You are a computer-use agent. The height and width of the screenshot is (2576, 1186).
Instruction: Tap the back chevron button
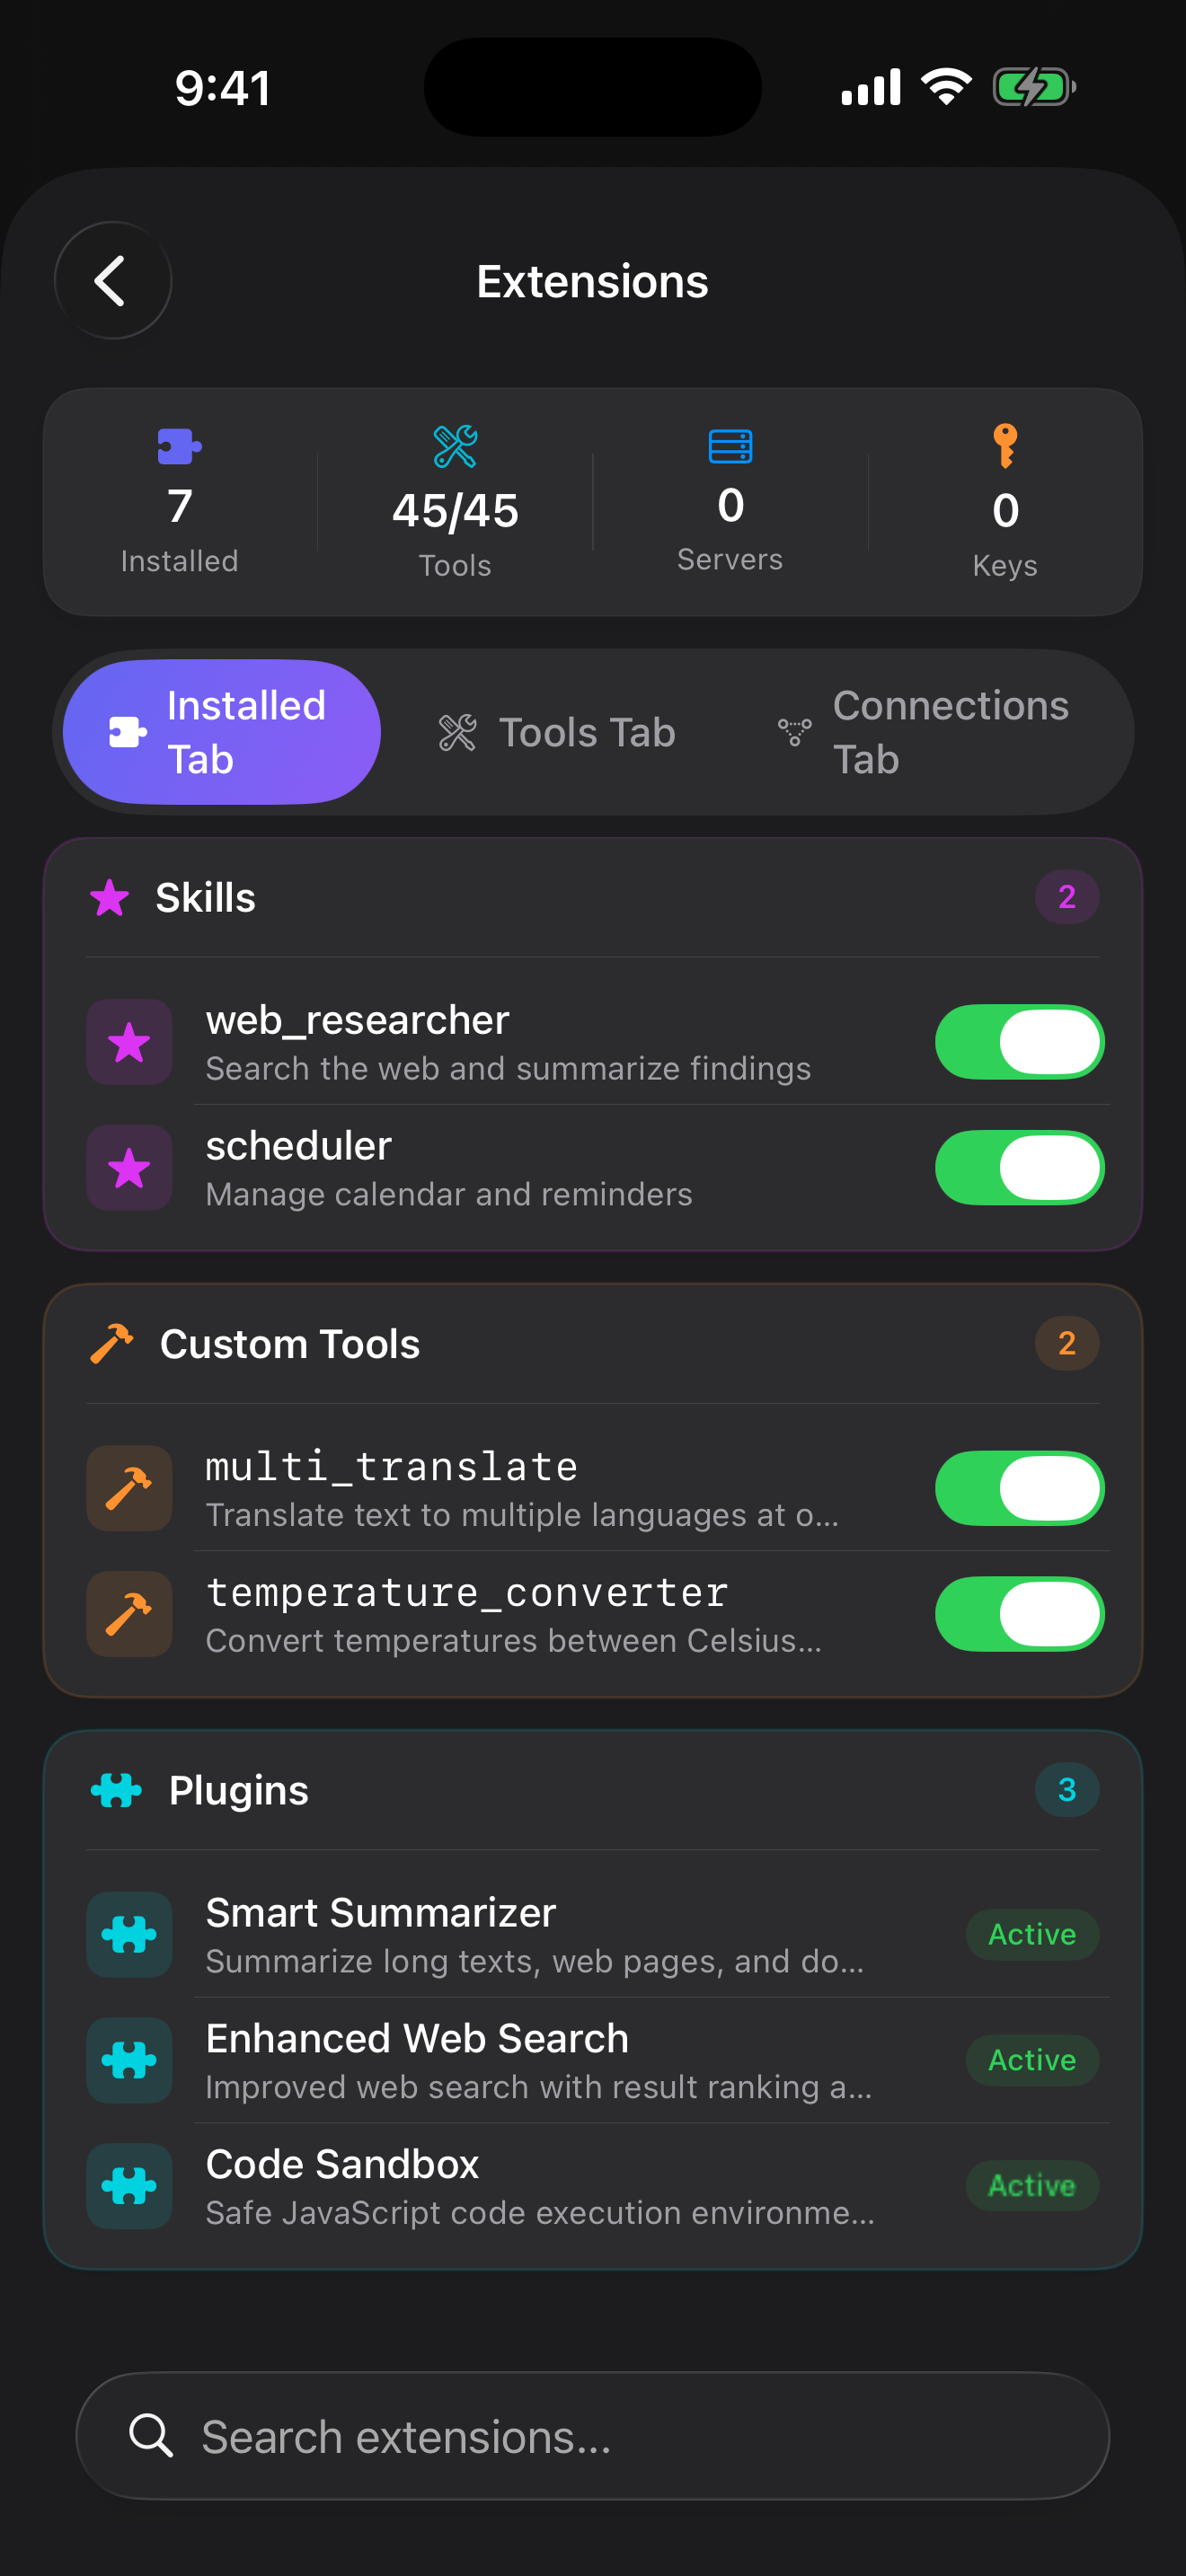pos(112,281)
